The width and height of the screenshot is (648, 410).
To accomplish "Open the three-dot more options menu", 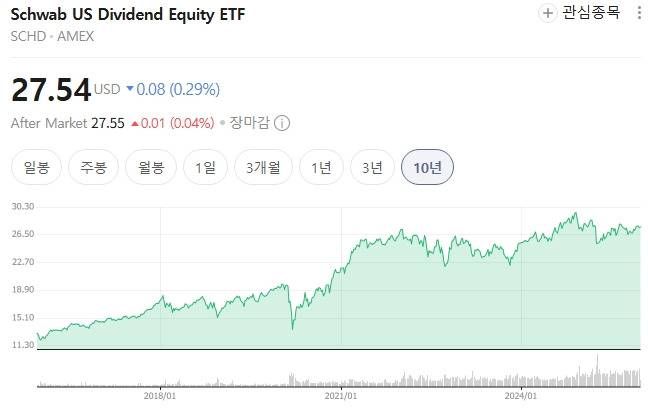I will point(638,13).
